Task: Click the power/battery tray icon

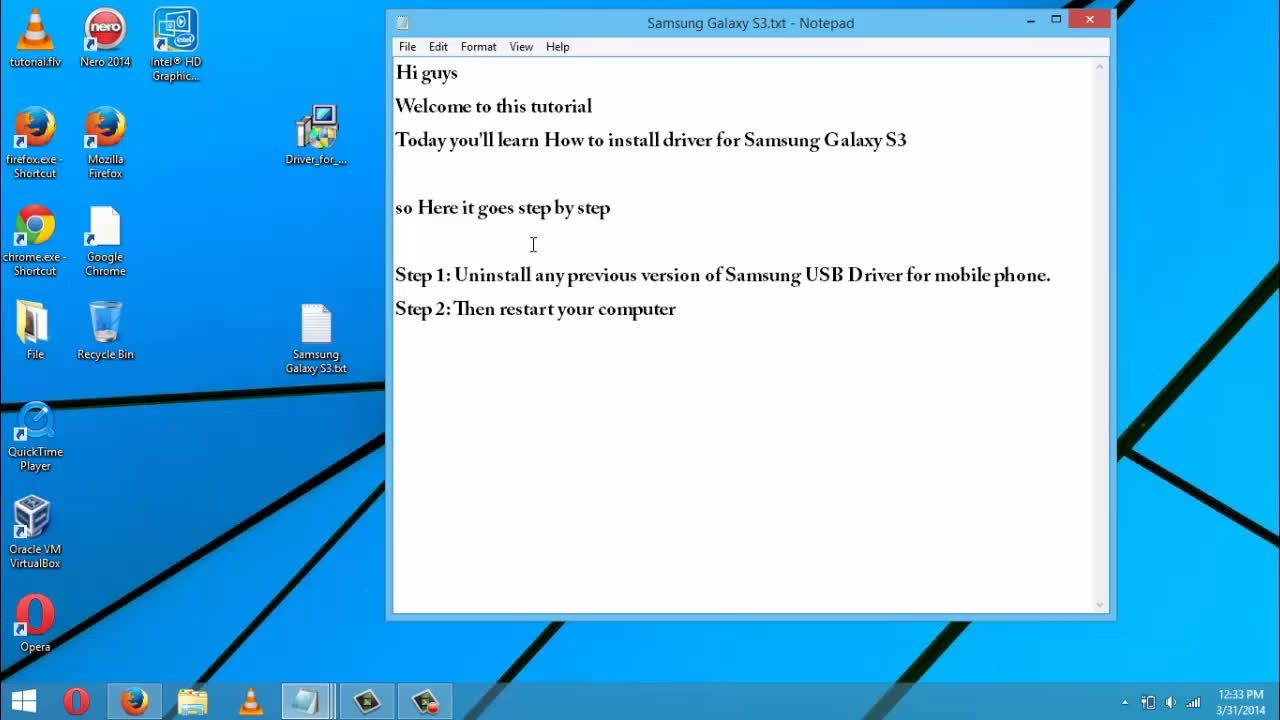Action: (1148, 703)
